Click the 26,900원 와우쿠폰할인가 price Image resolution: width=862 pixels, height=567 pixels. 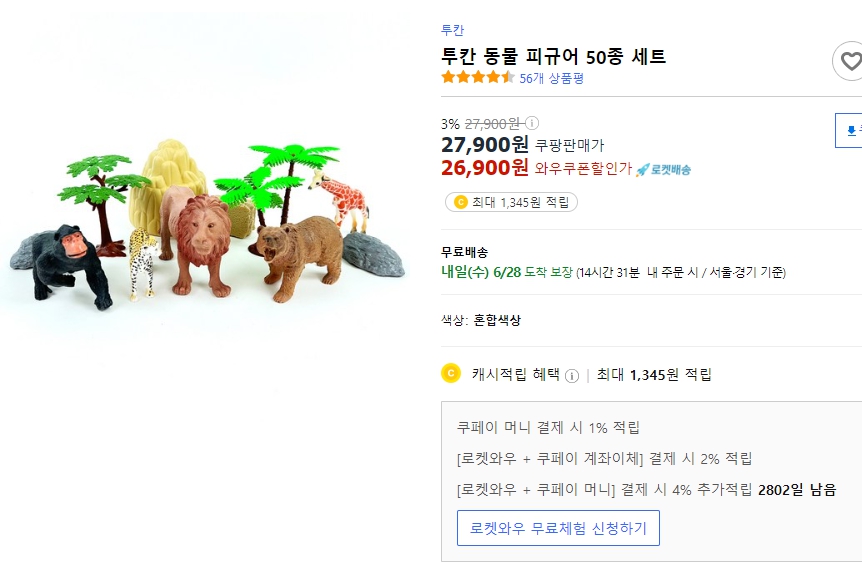click(485, 168)
